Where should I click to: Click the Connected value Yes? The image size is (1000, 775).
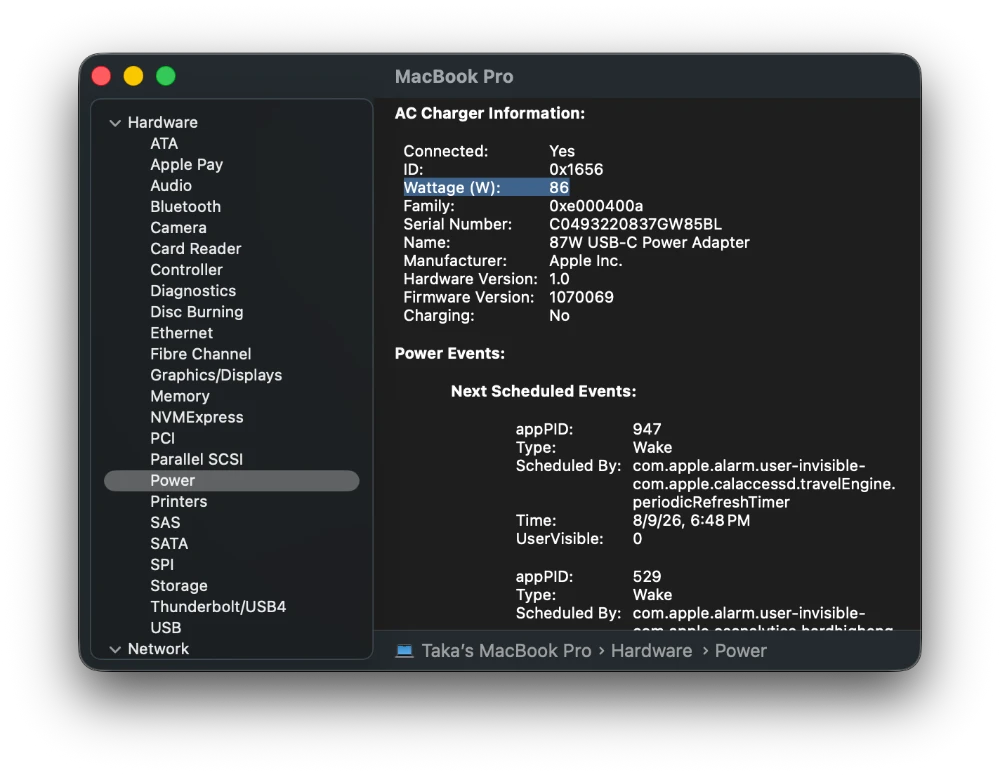(562, 151)
